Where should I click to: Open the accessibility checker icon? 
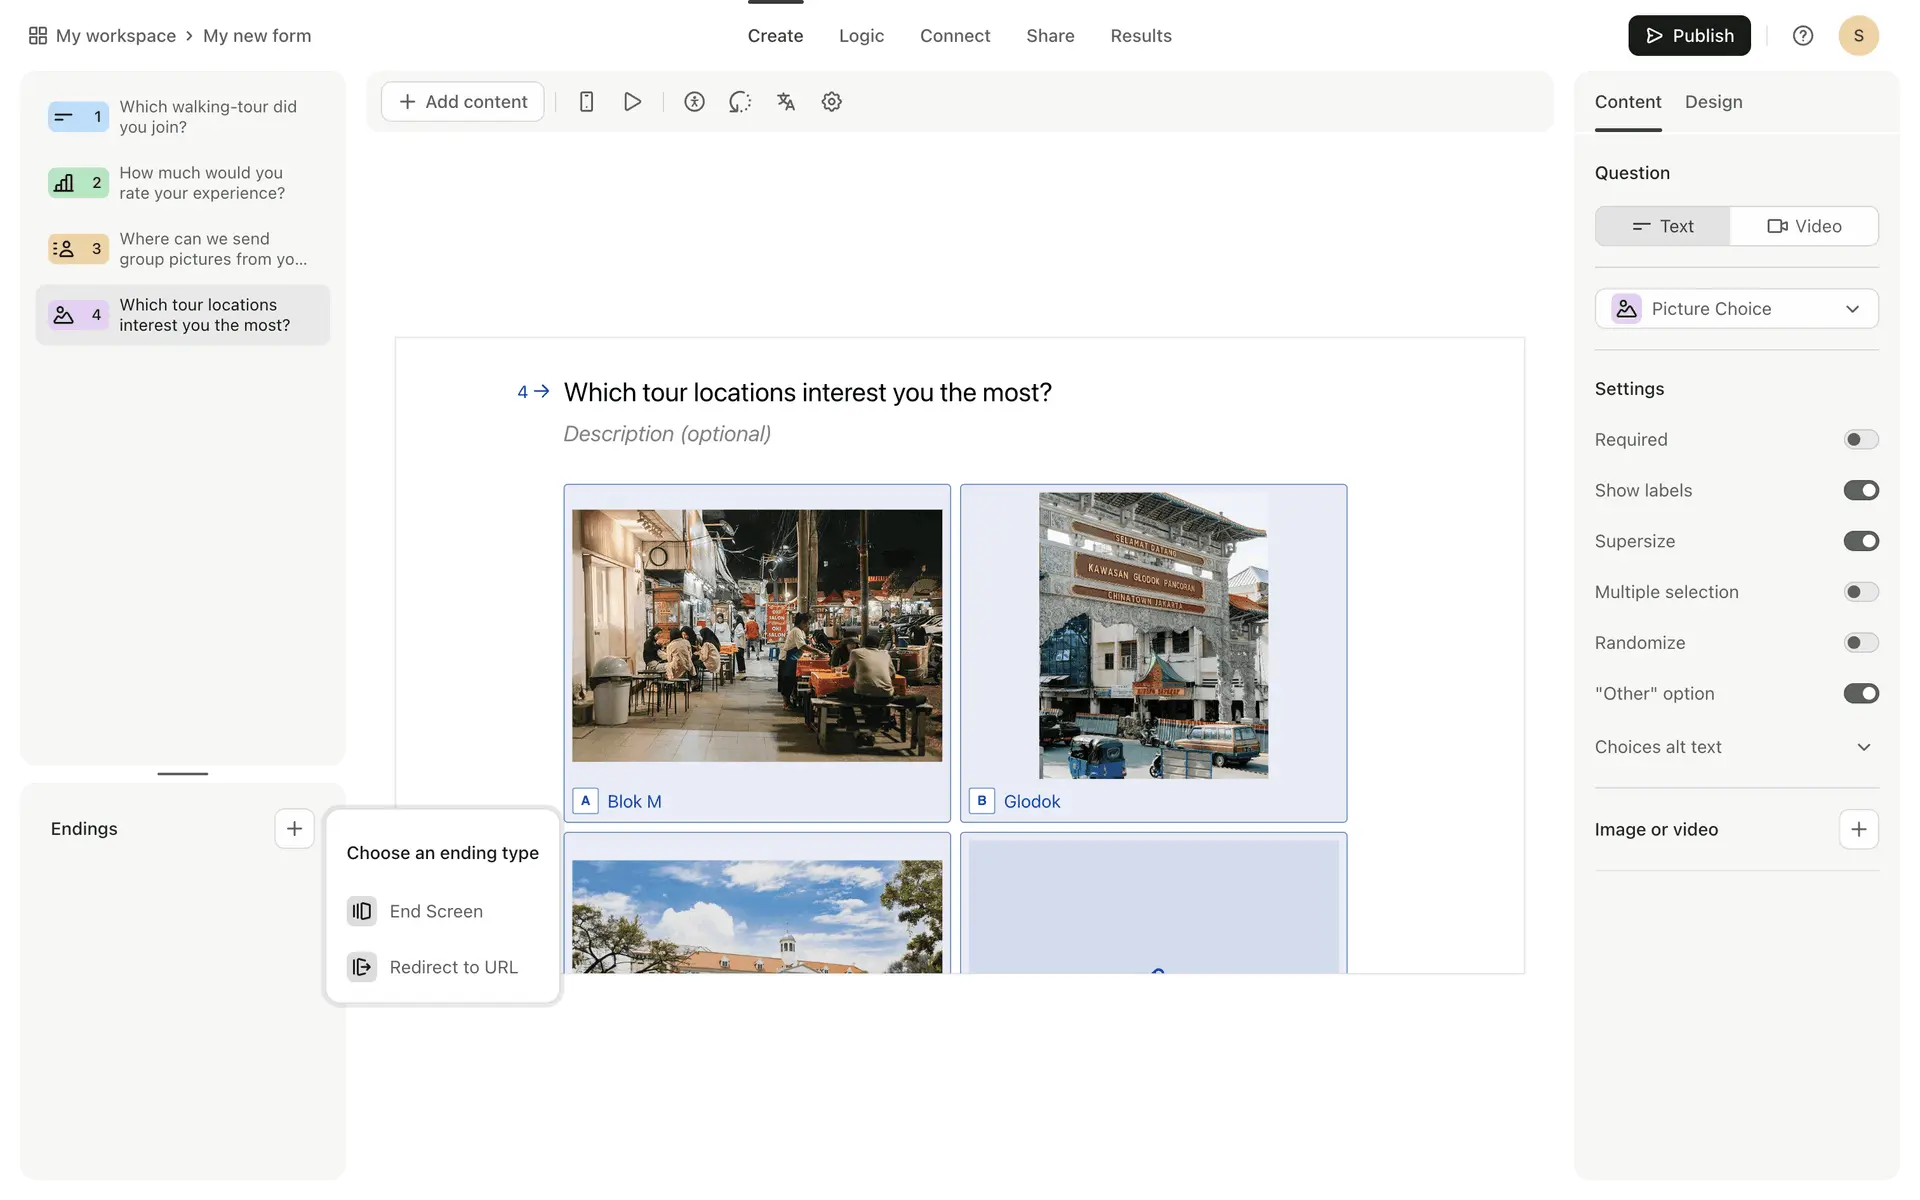(x=694, y=102)
